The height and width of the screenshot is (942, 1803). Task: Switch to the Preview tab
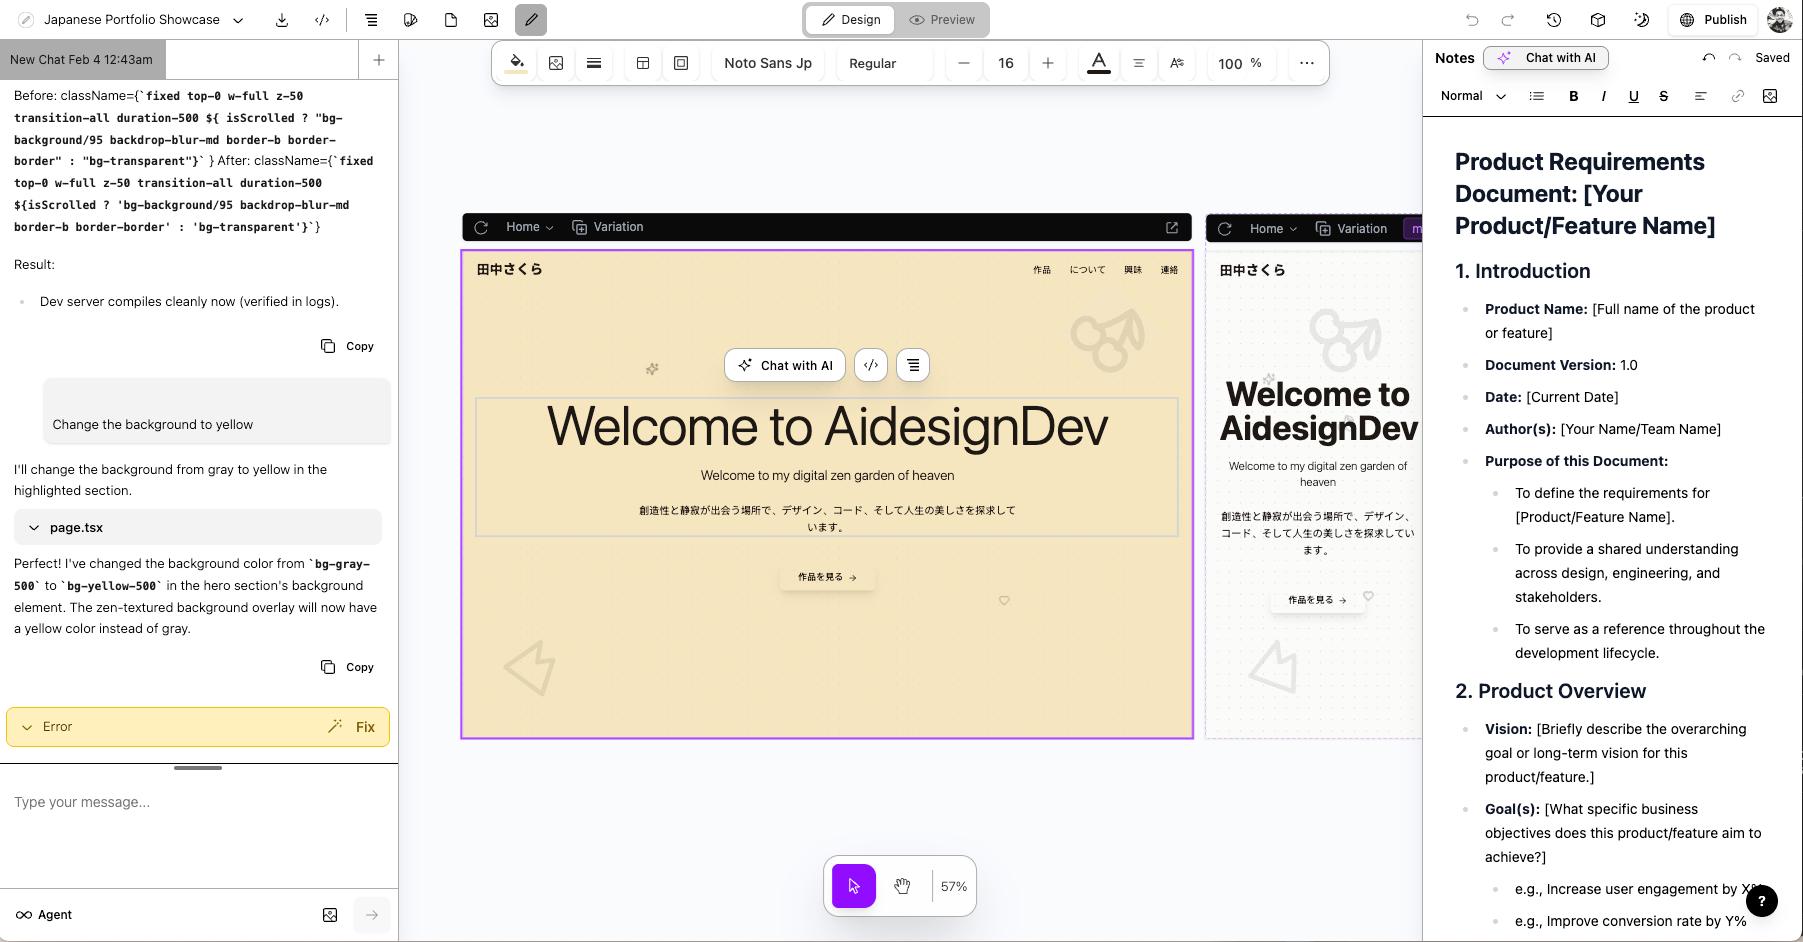pyautogui.click(x=941, y=19)
